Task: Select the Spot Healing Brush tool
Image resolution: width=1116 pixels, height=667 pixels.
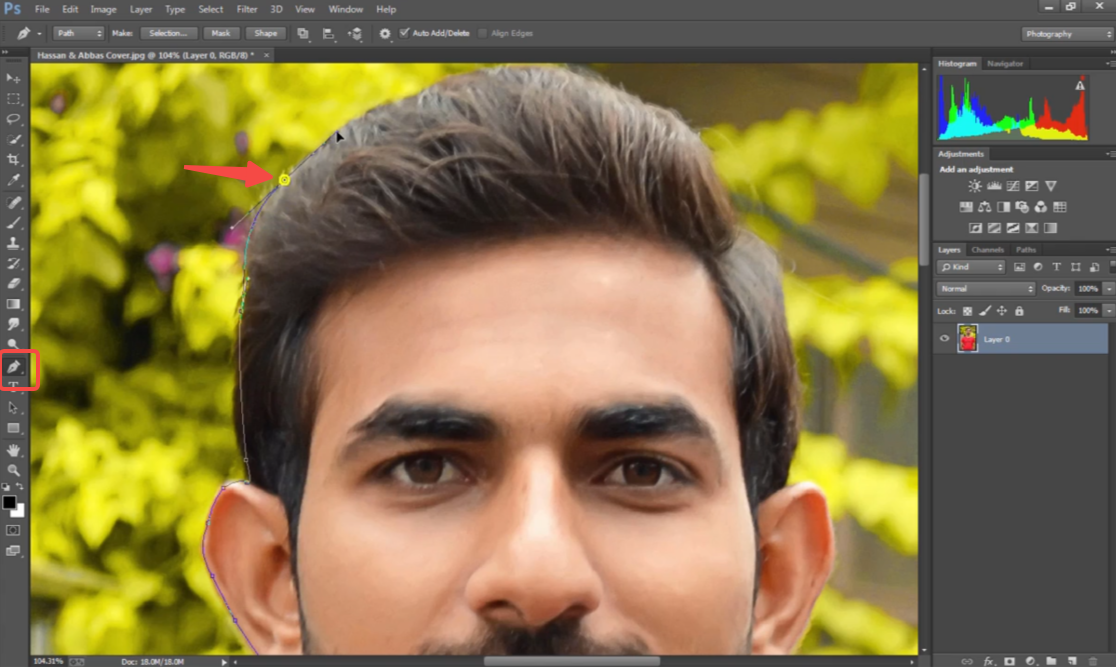Action: coord(13,203)
